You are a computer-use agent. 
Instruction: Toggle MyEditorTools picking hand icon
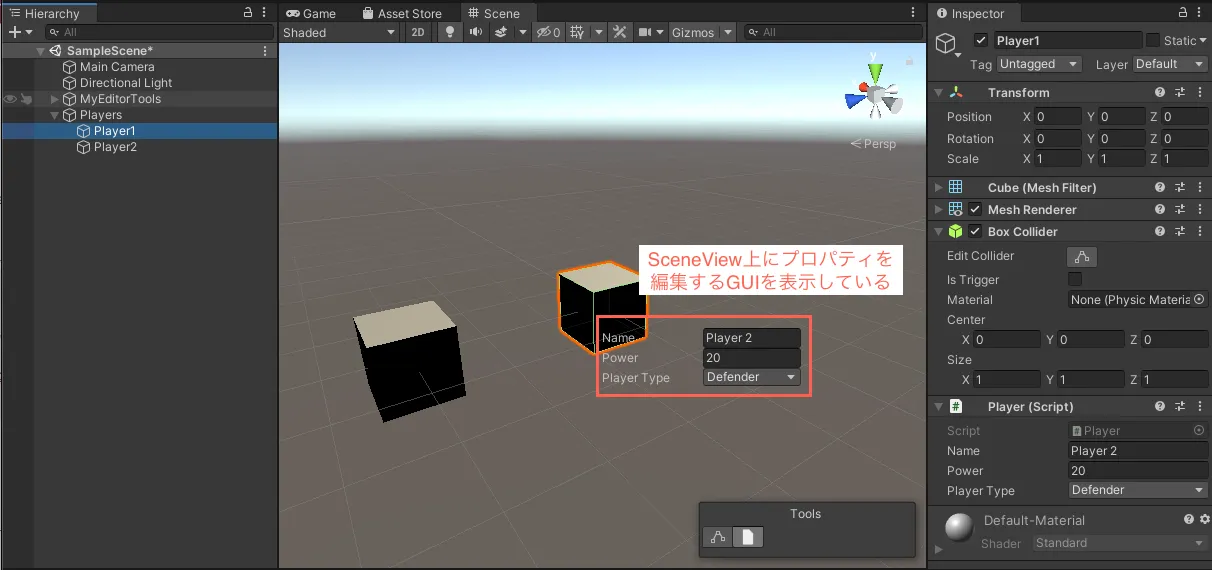(x=26, y=99)
